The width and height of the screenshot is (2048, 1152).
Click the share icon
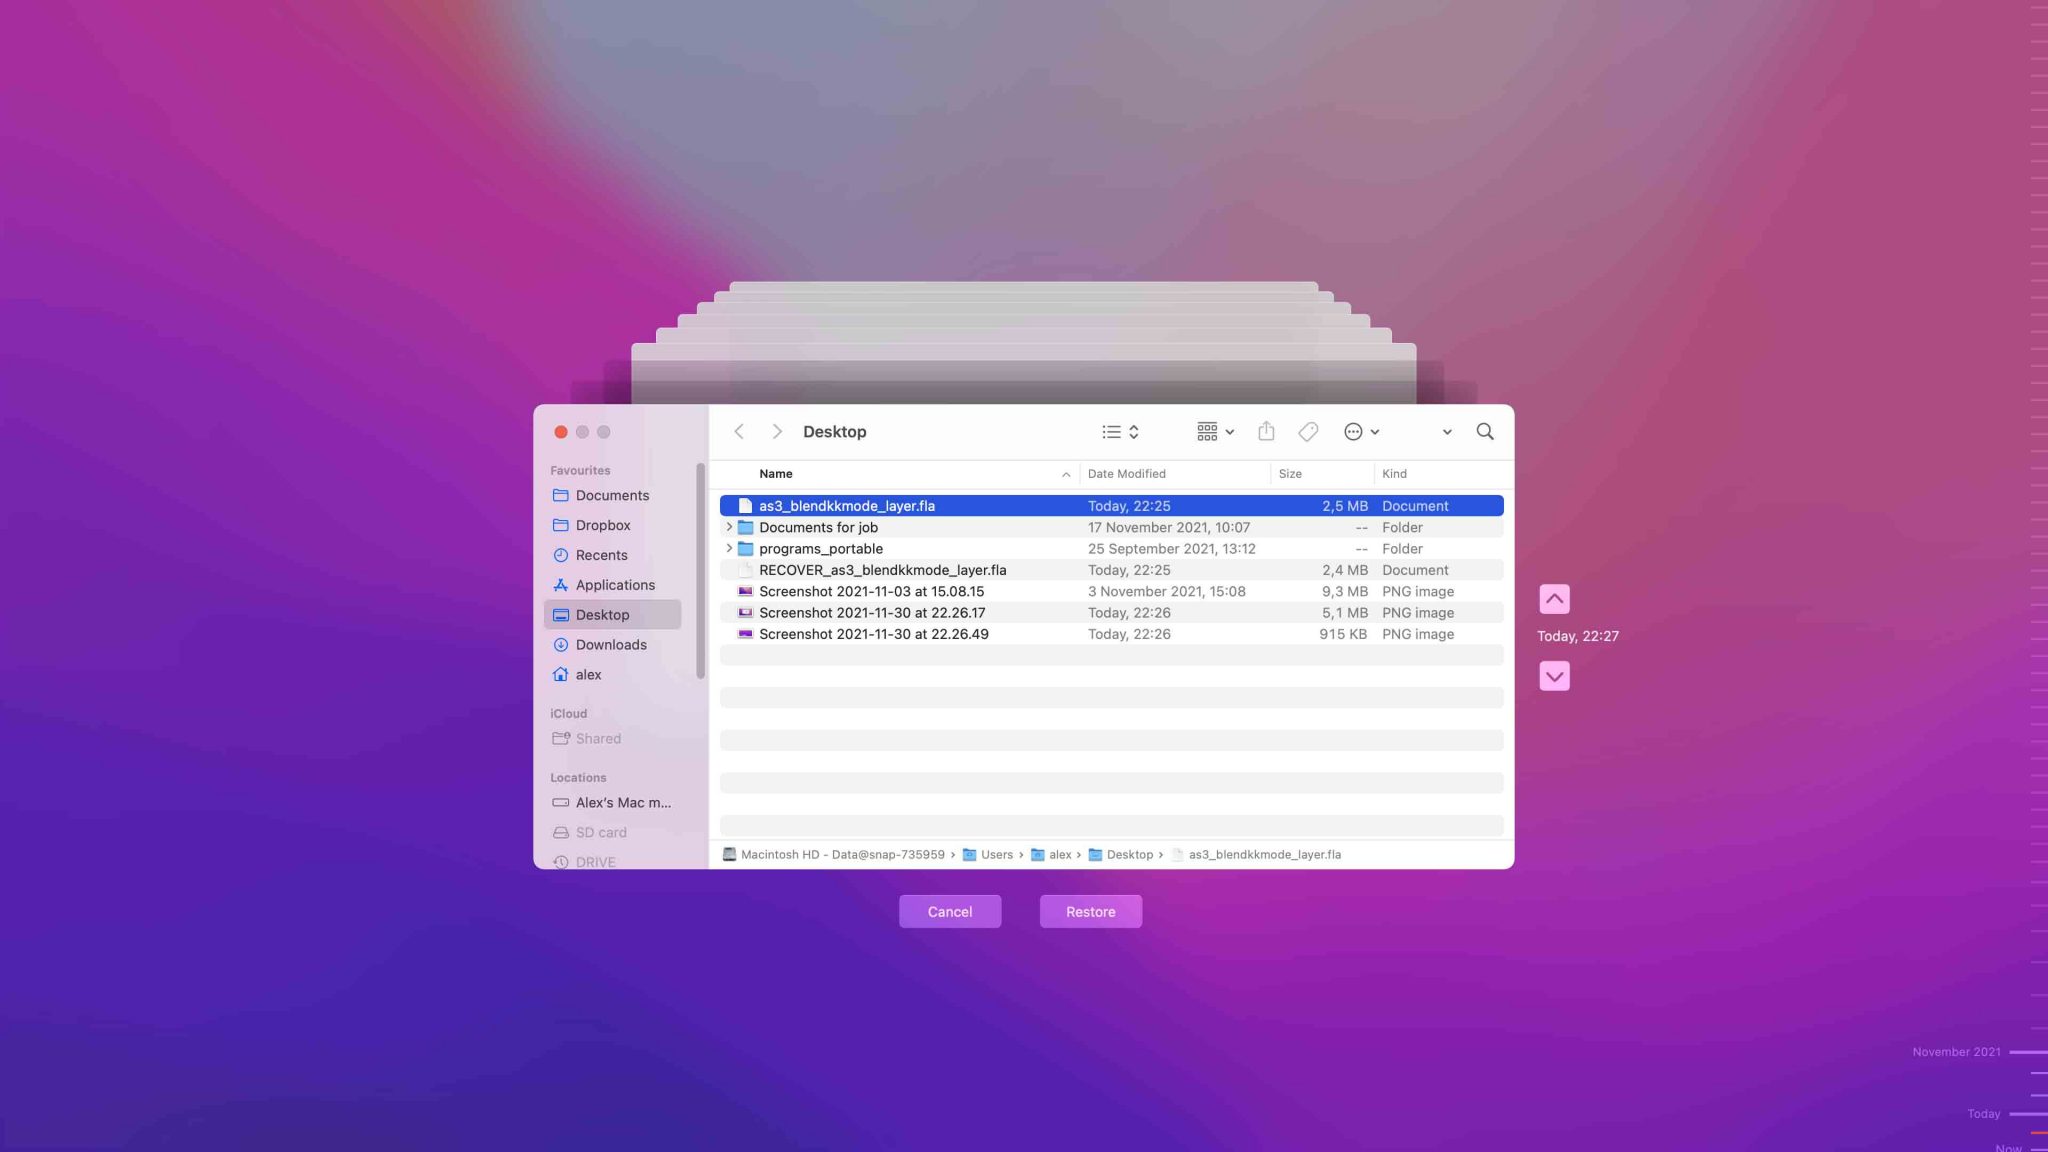(1265, 432)
